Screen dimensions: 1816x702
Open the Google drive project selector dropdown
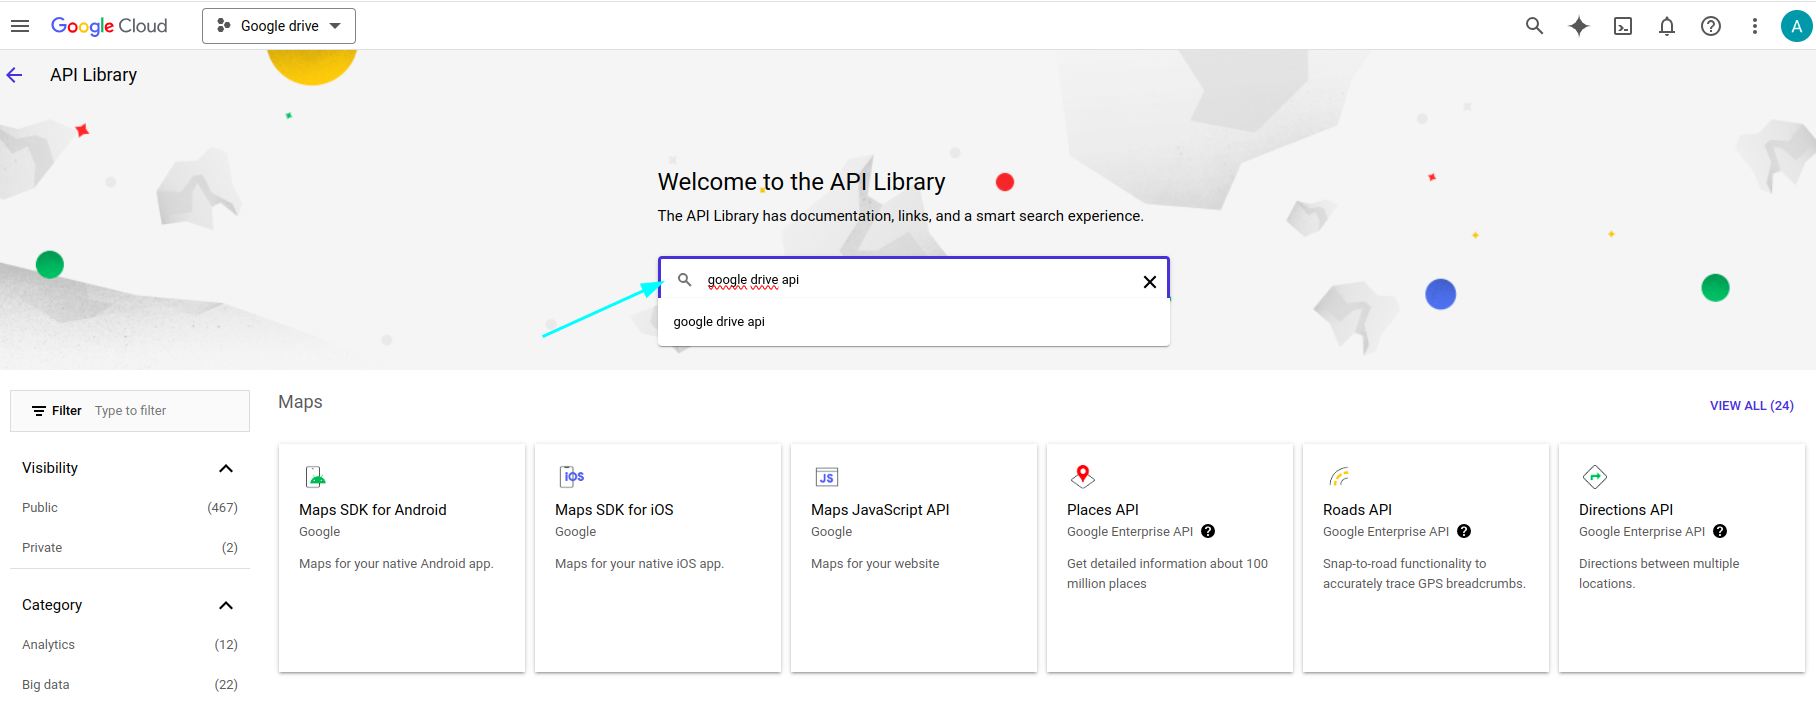tap(279, 26)
